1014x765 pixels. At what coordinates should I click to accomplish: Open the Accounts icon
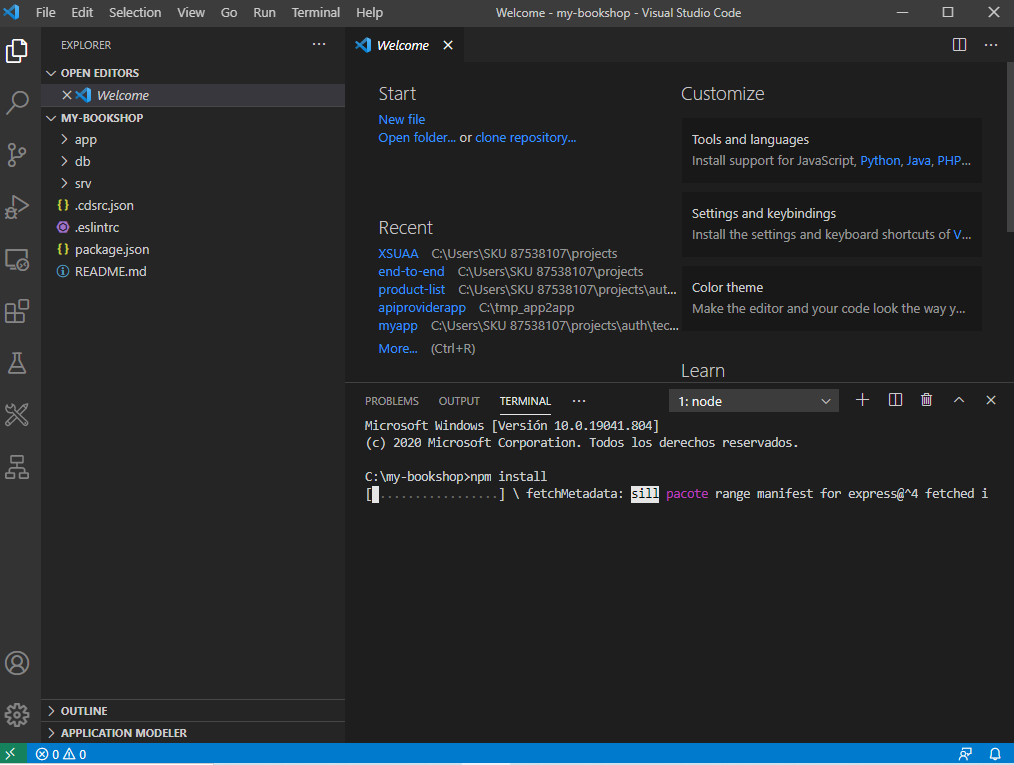click(x=17, y=662)
